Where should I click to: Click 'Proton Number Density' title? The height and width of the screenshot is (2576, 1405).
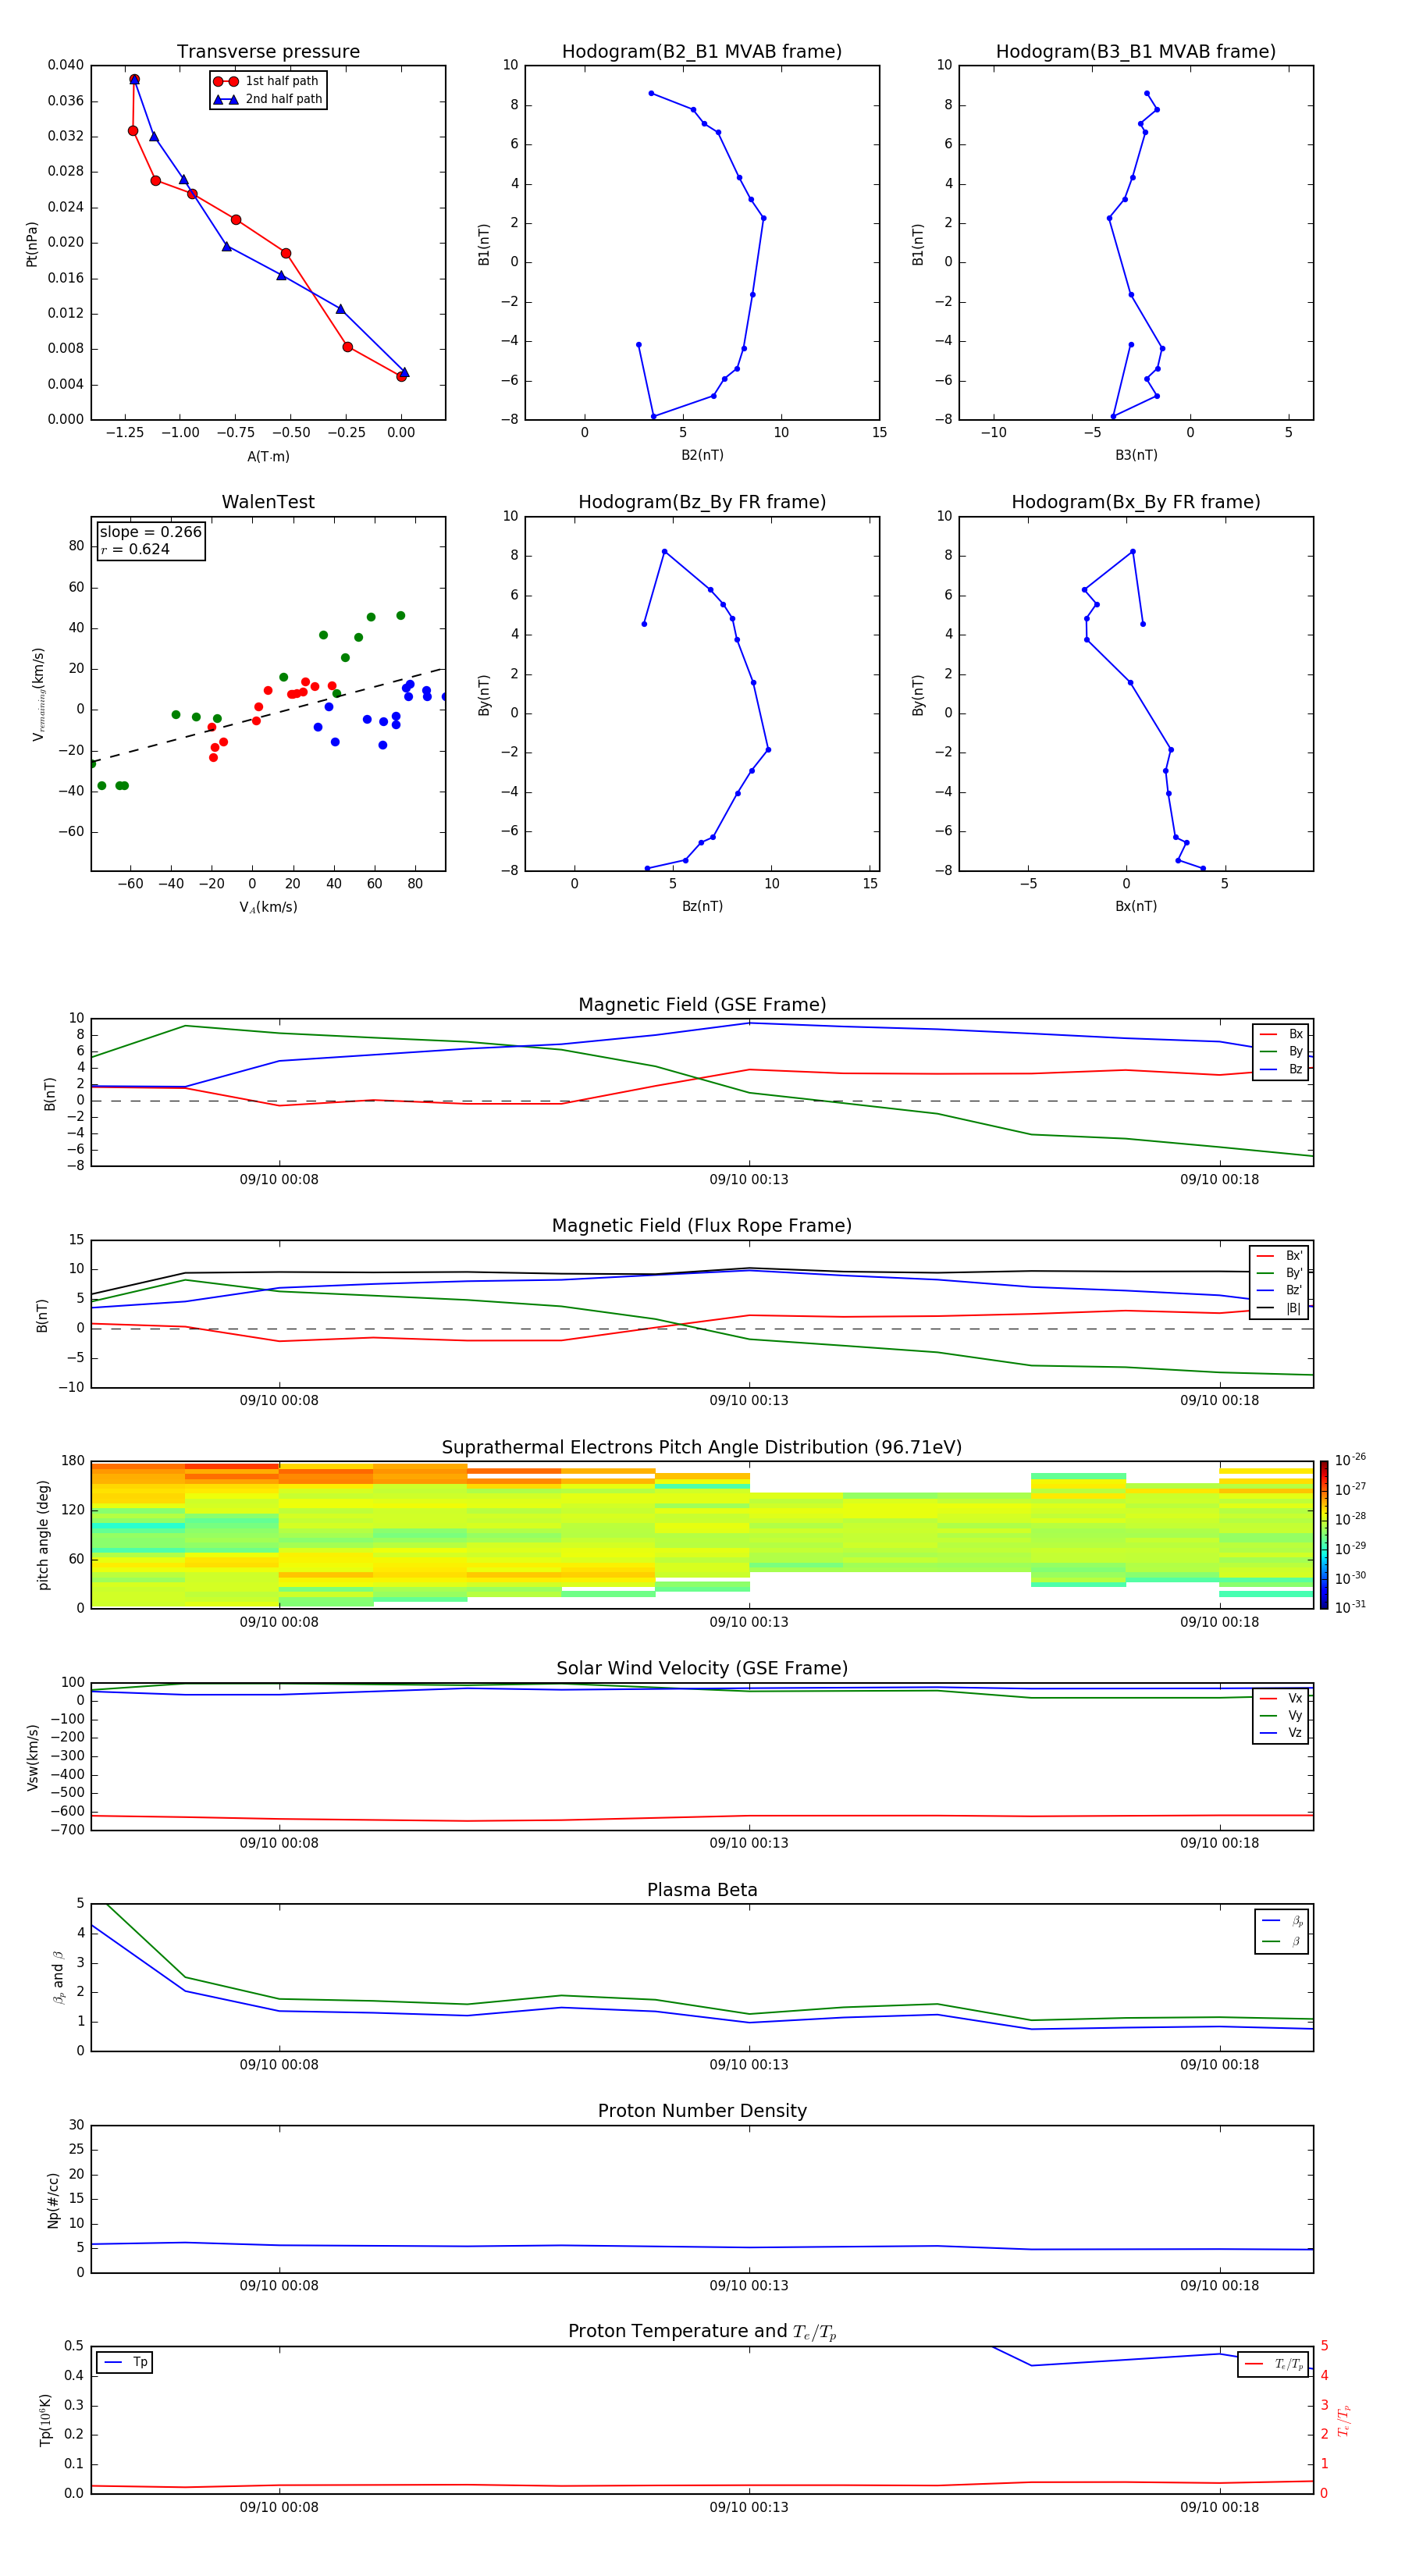(x=702, y=2111)
